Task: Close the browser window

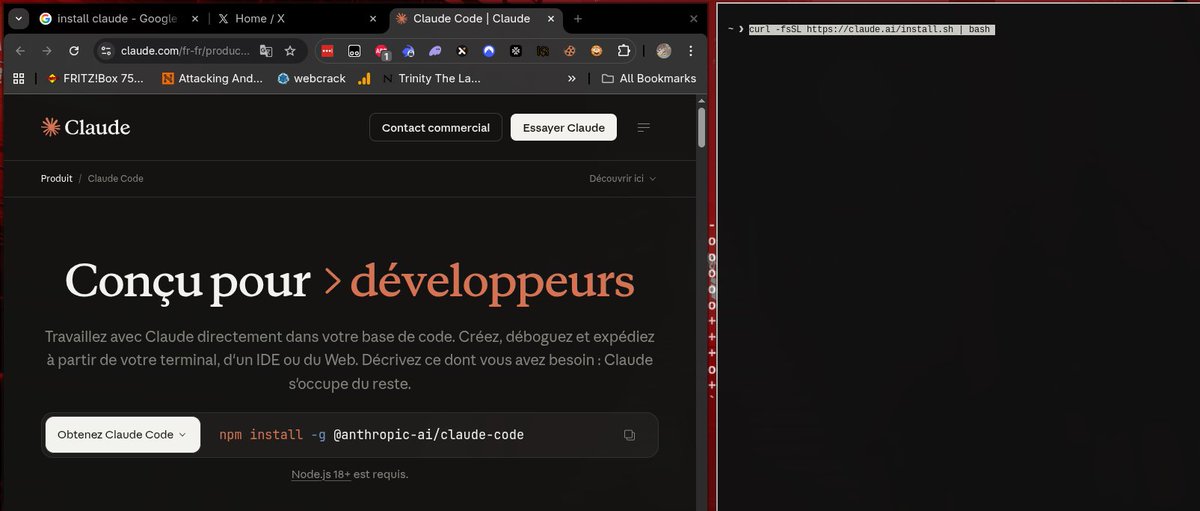Action: click(x=695, y=19)
